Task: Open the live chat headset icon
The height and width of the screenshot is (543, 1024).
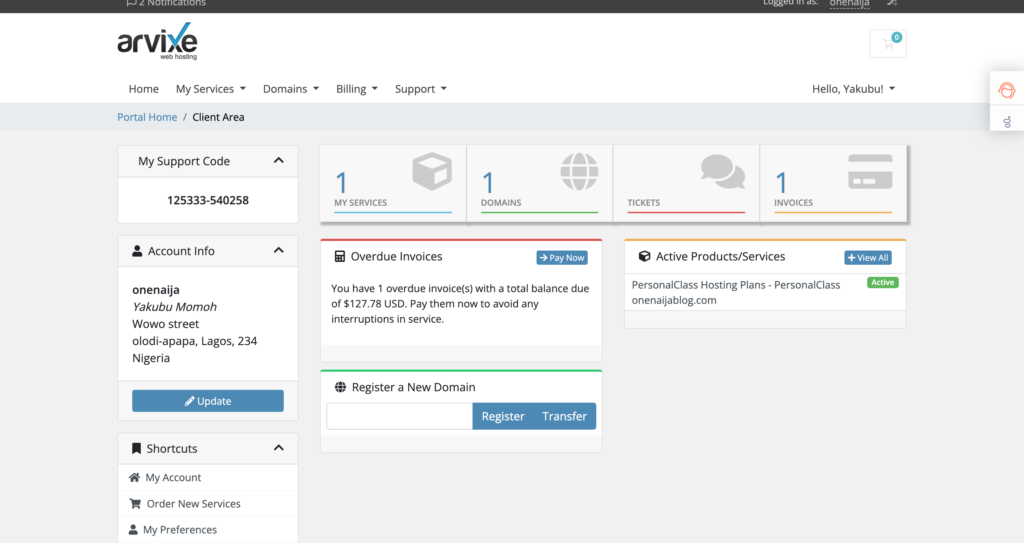Action: click(x=1006, y=90)
